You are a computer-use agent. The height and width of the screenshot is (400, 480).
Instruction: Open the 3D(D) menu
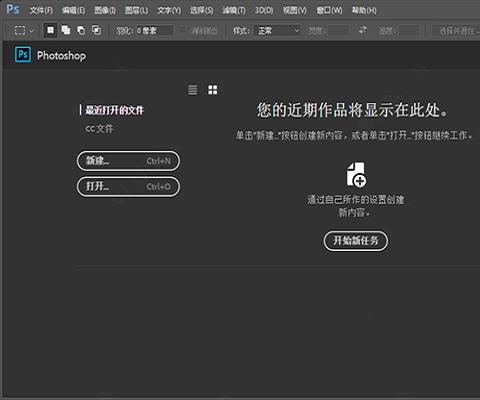264,11
